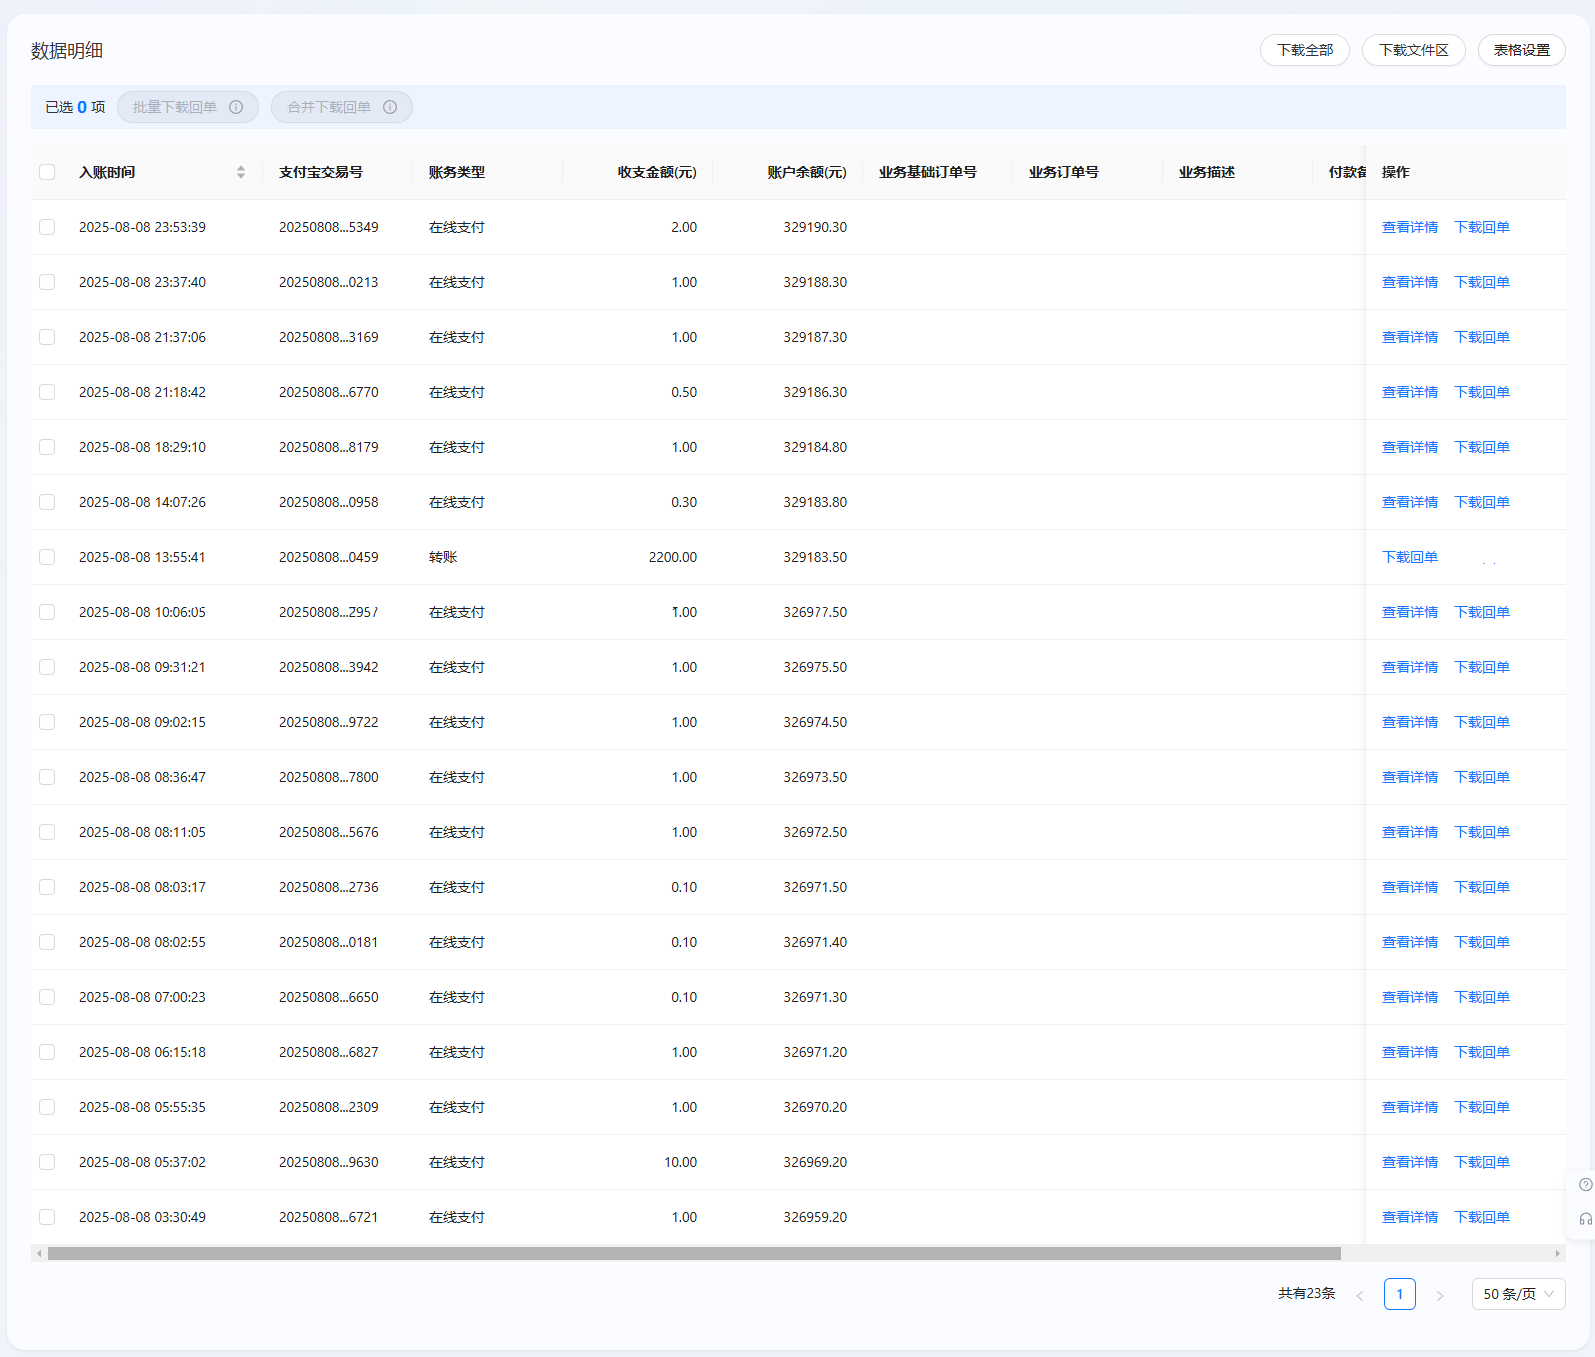View details for transaction 20250808...2309
Screen dimensions: 1595x1357
1410,1107
